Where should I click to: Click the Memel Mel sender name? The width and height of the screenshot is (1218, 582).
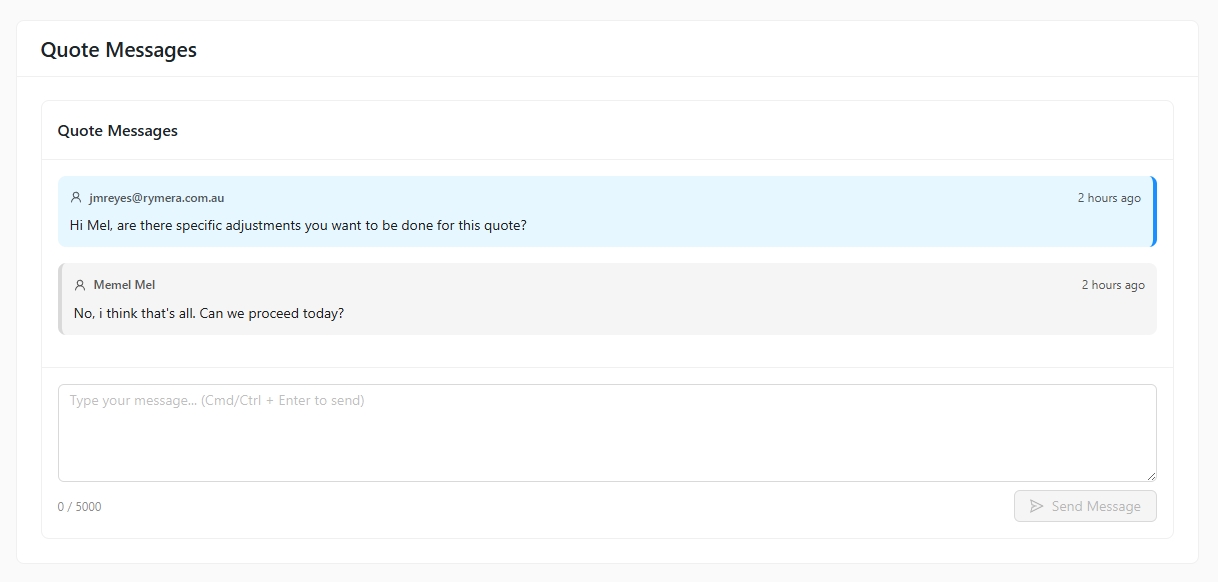[x=124, y=285]
